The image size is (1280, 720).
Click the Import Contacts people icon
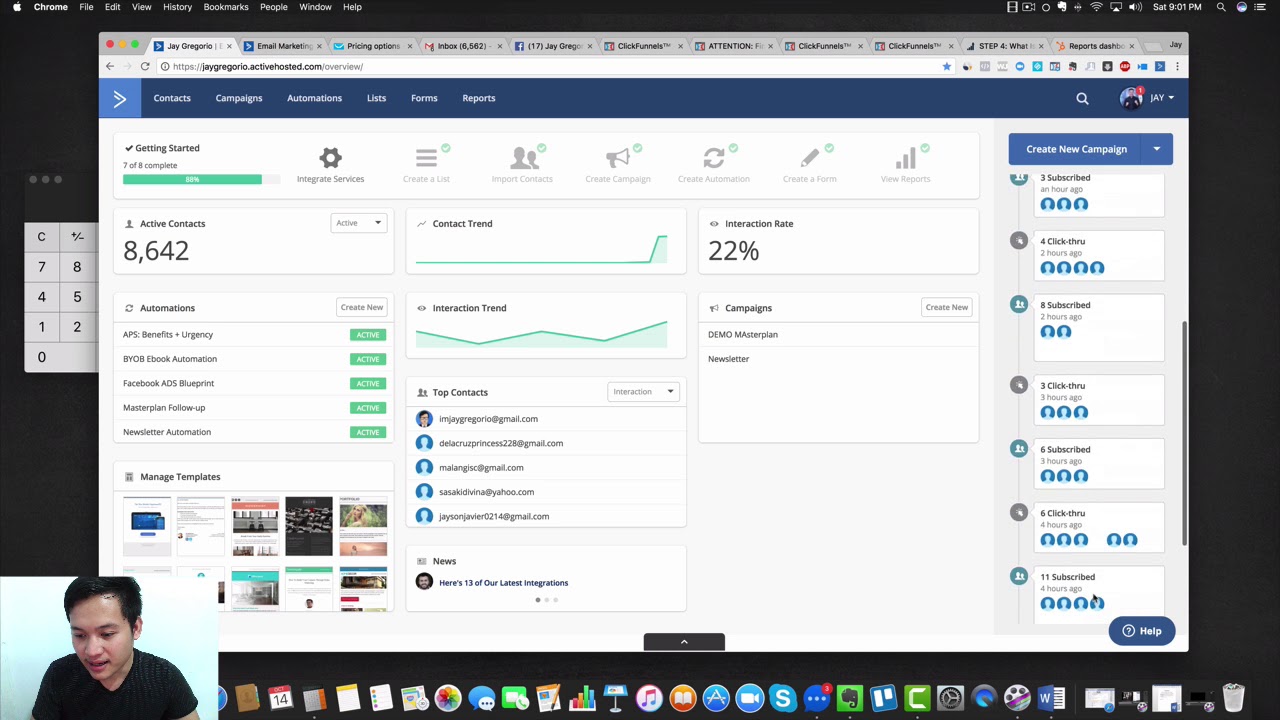point(523,158)
